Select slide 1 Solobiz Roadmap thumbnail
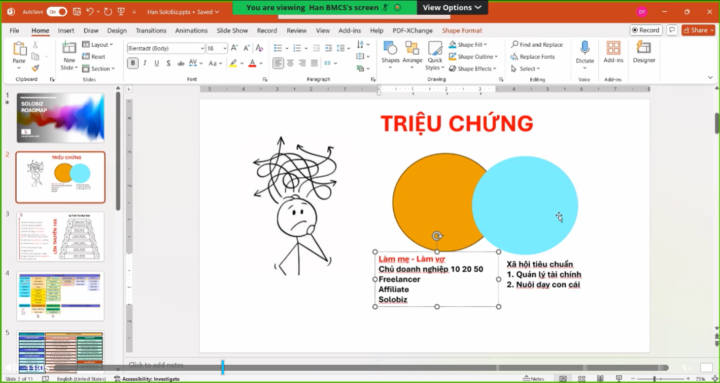 tap(61, 118)
